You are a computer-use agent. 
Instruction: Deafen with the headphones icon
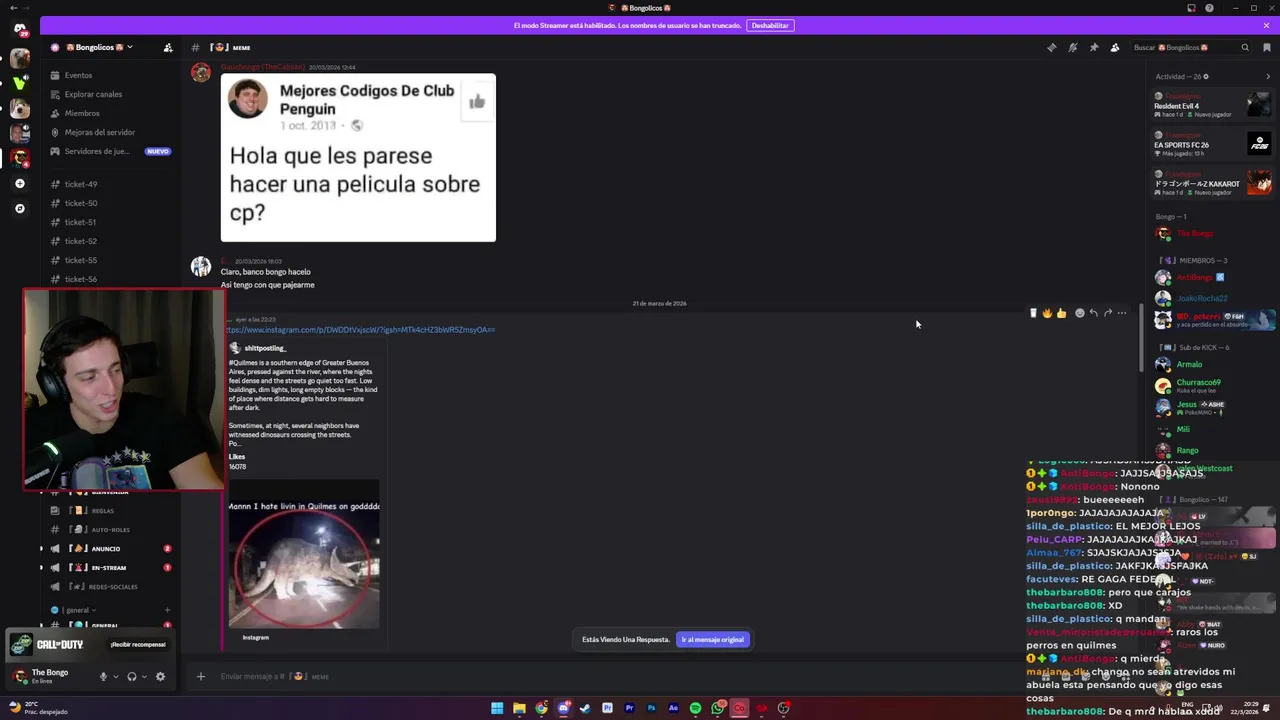[x=131, y=676]
